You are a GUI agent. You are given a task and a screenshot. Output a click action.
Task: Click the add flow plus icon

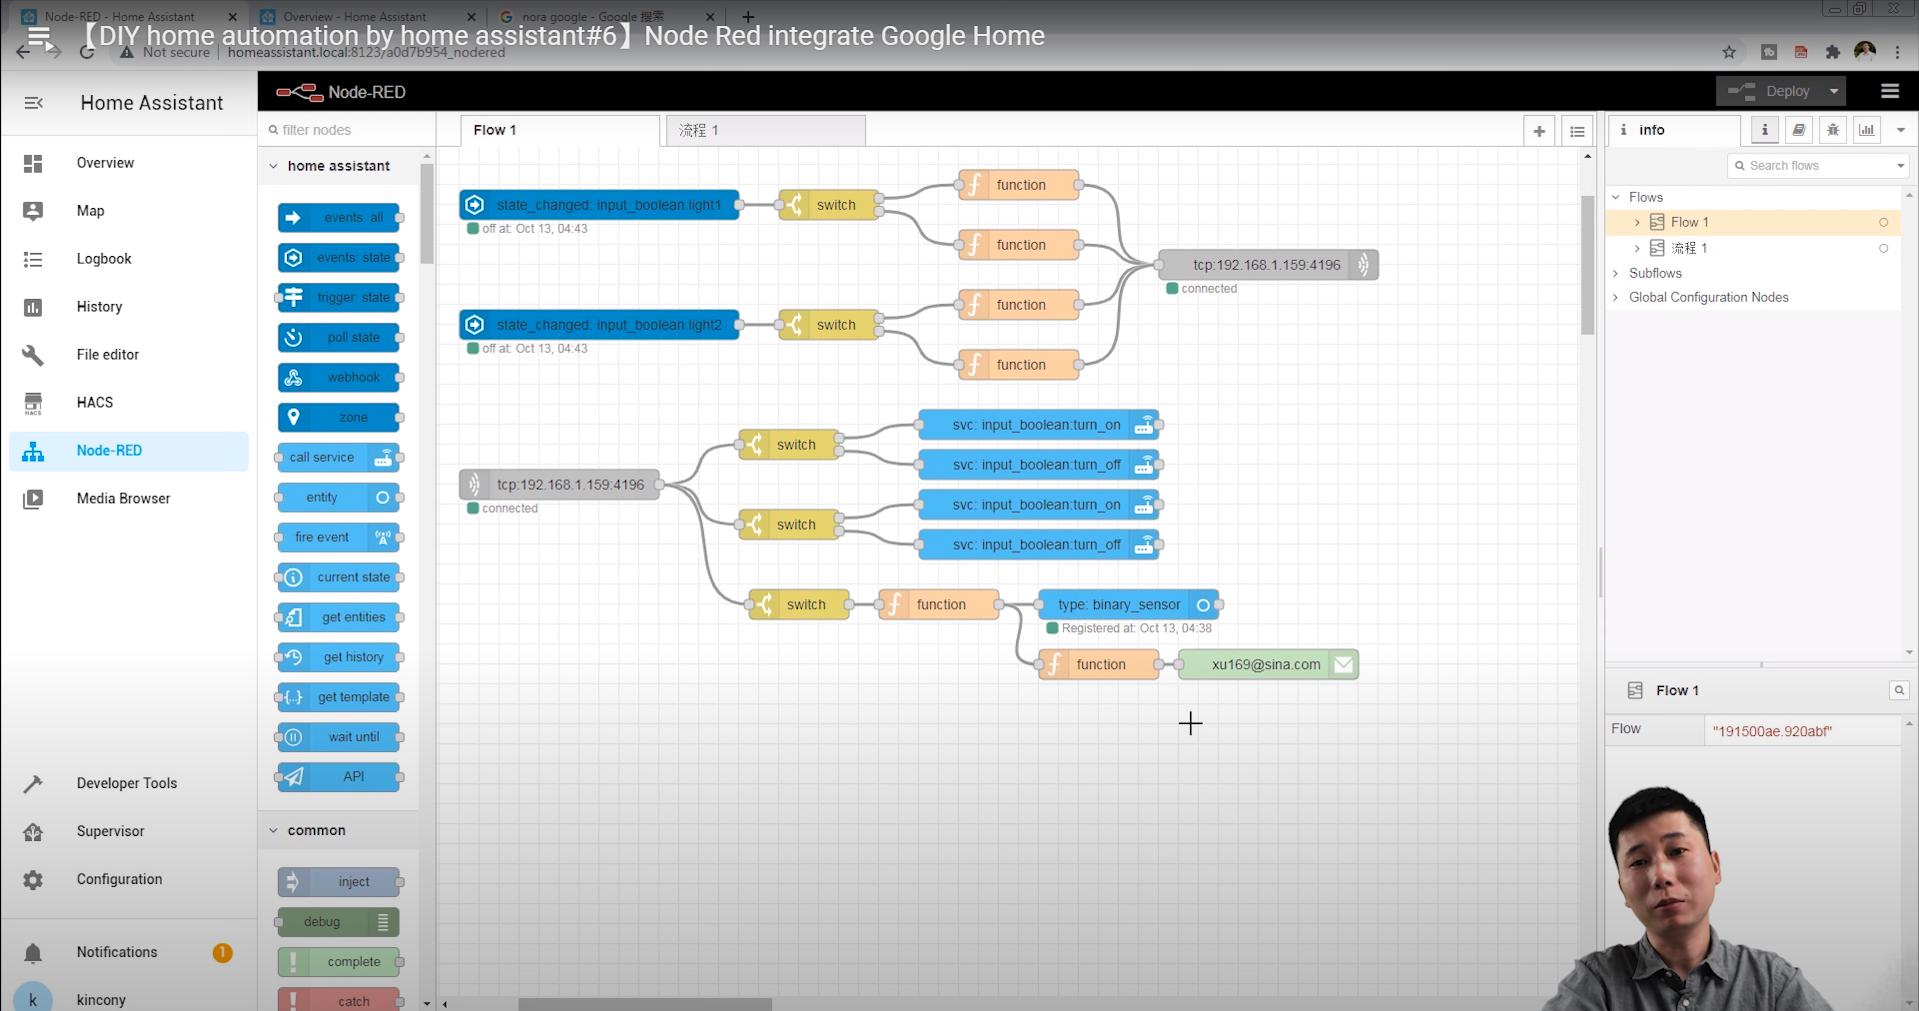pos(1539,131)
